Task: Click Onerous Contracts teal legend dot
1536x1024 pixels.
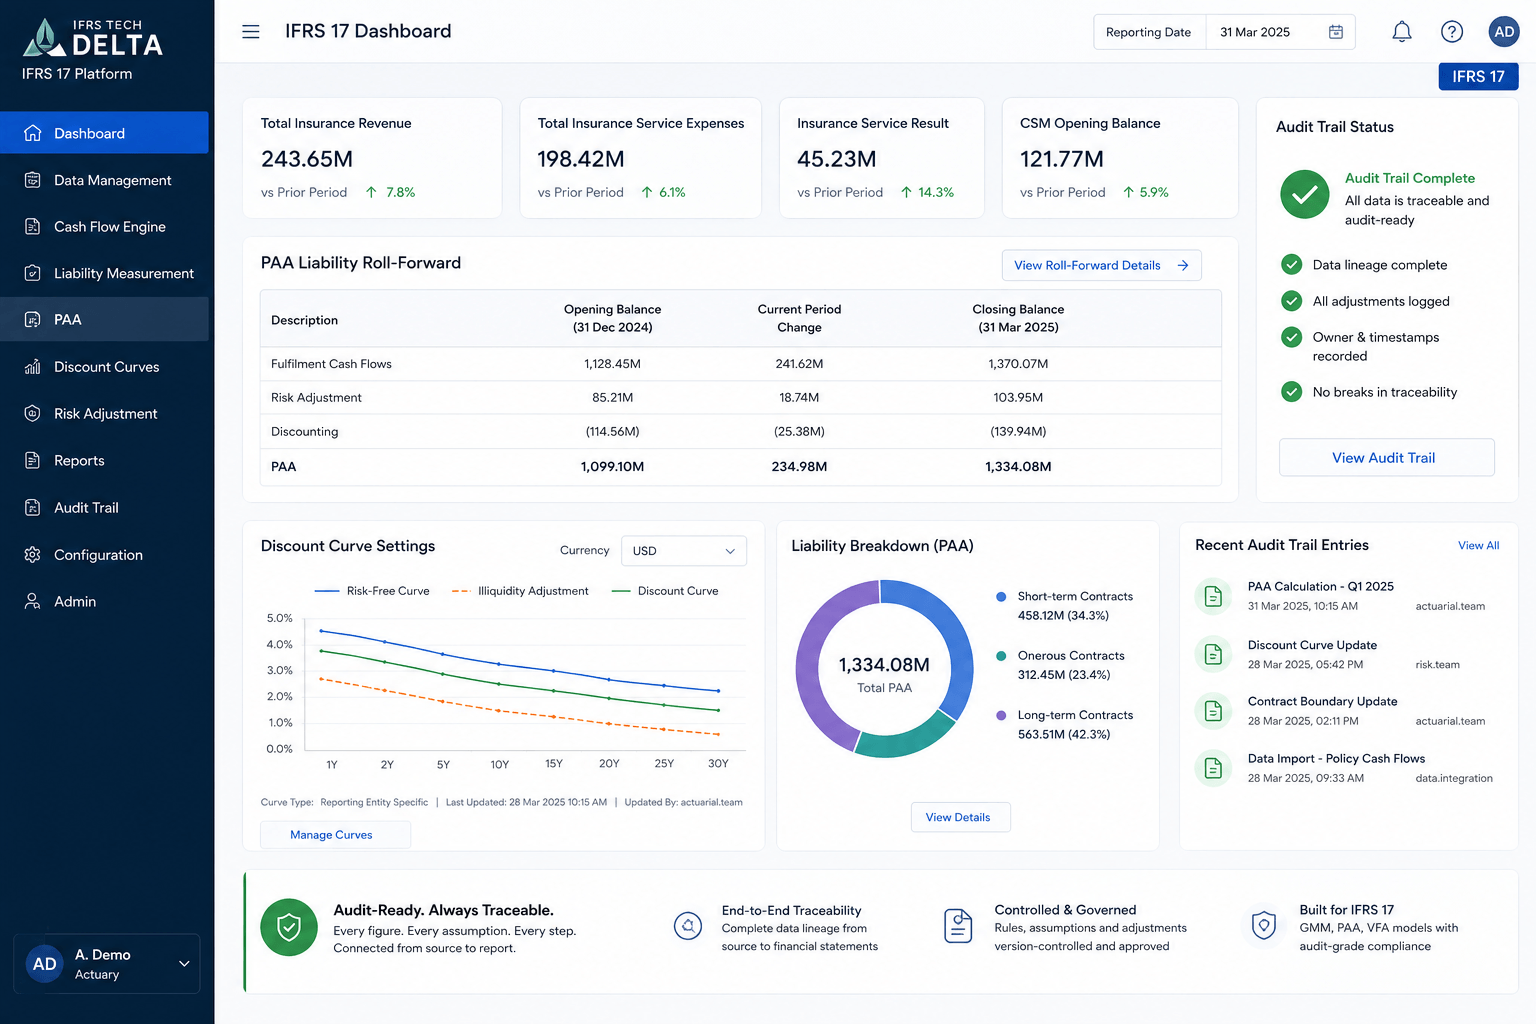Action: click(x=1001, y=656)
